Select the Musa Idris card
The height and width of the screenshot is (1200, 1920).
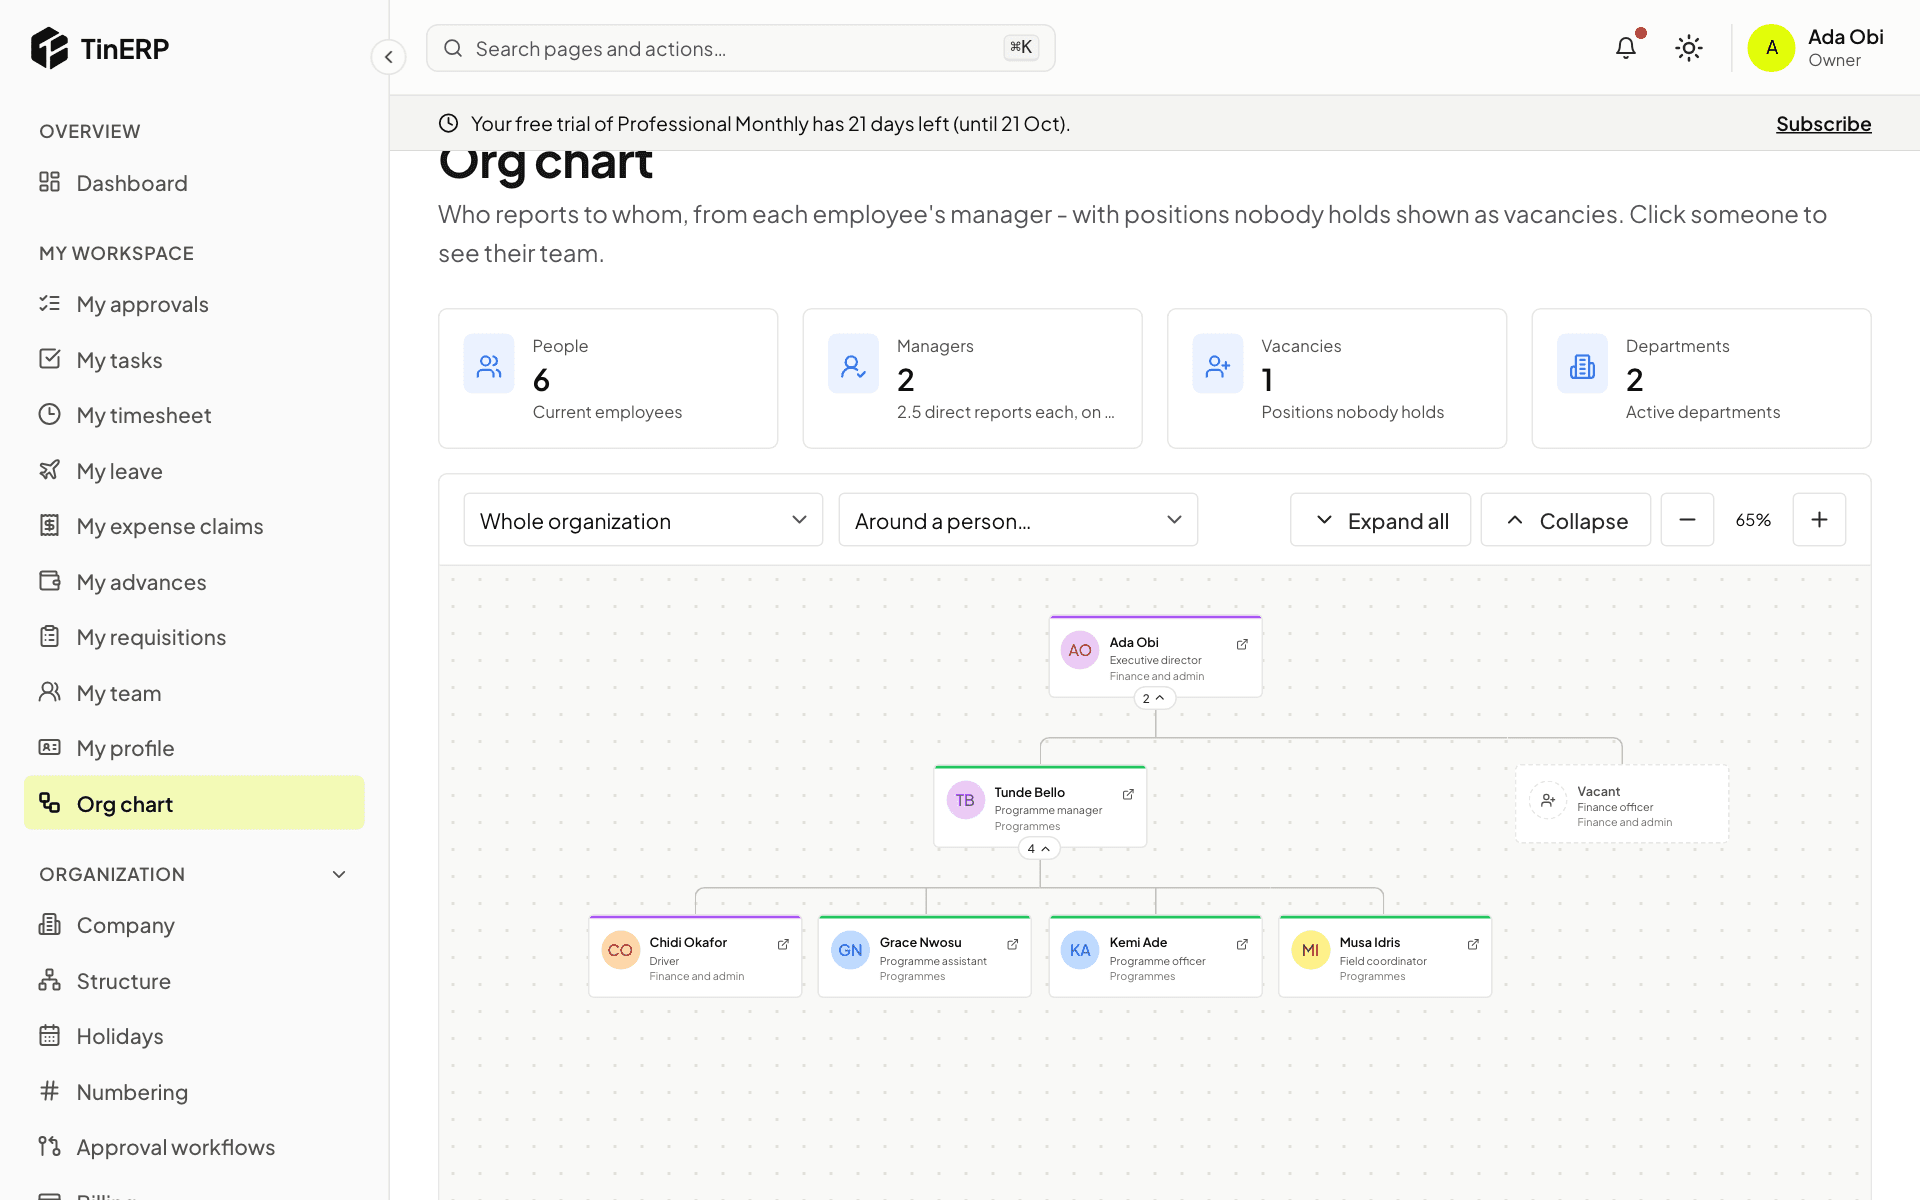(x=1385, y=956)
